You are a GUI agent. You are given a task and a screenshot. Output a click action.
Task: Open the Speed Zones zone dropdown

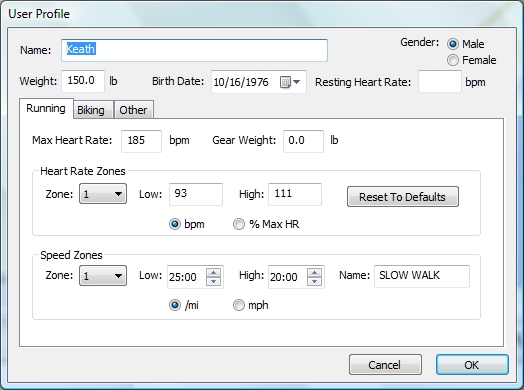pyautogui.click(x=103, y=276)
